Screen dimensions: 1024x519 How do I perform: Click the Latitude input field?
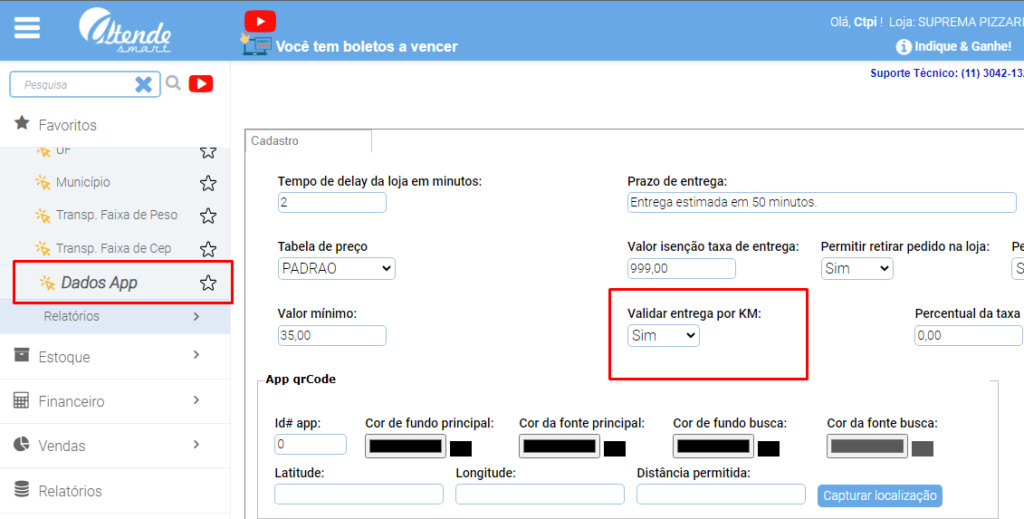coord(359,494)
